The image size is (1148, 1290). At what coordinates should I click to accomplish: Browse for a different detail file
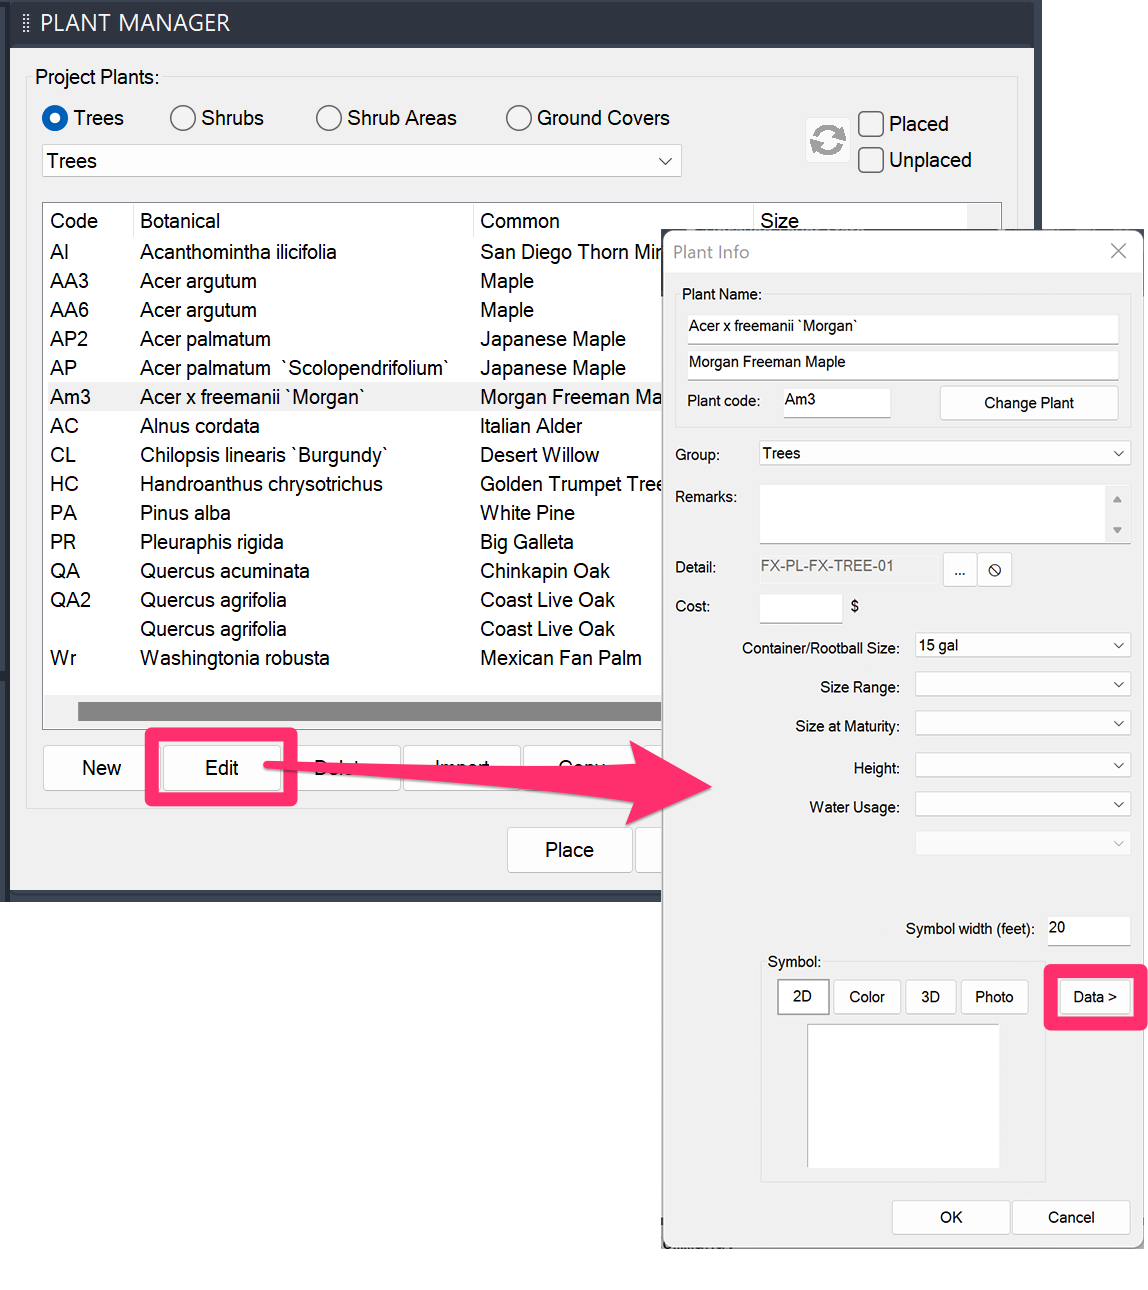[959, 569]
